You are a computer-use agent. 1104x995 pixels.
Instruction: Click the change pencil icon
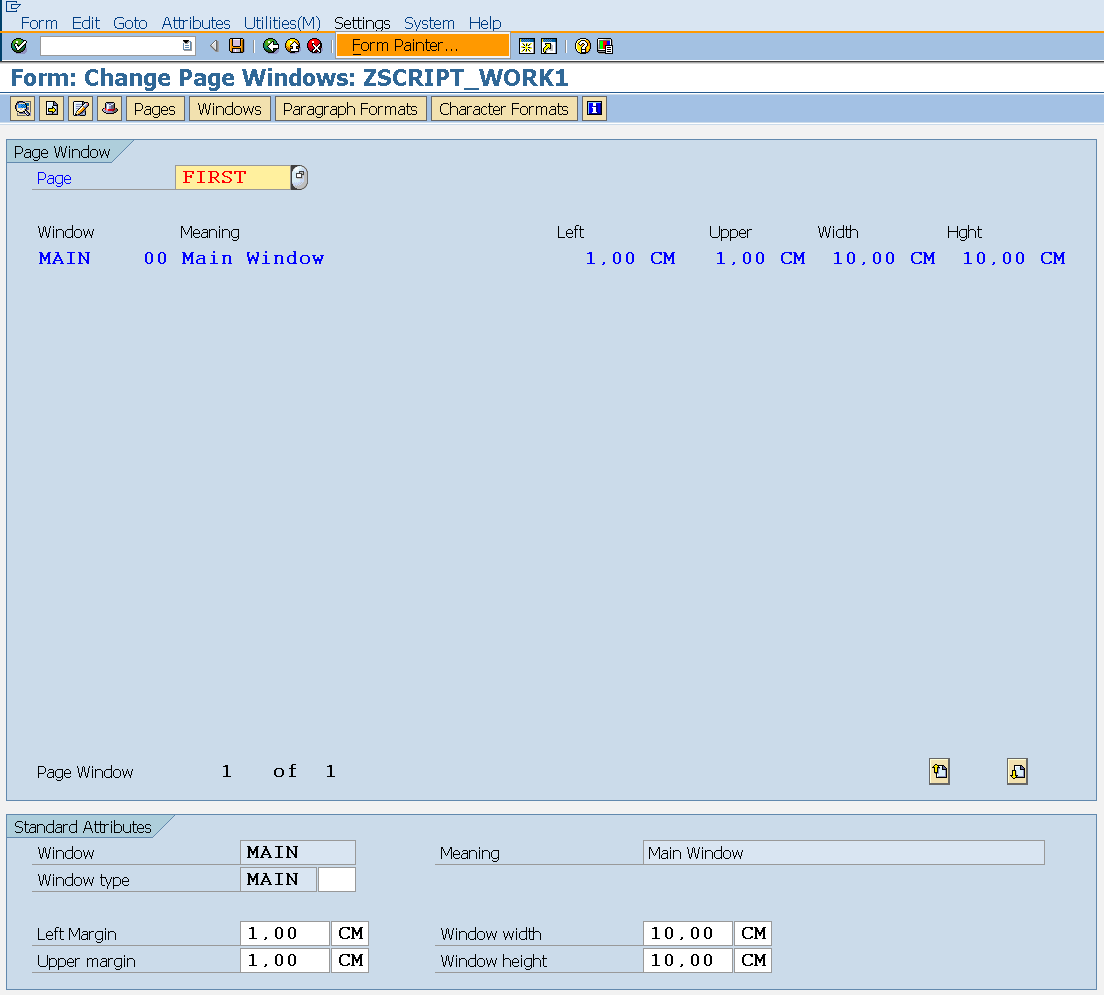click(78, 108)
